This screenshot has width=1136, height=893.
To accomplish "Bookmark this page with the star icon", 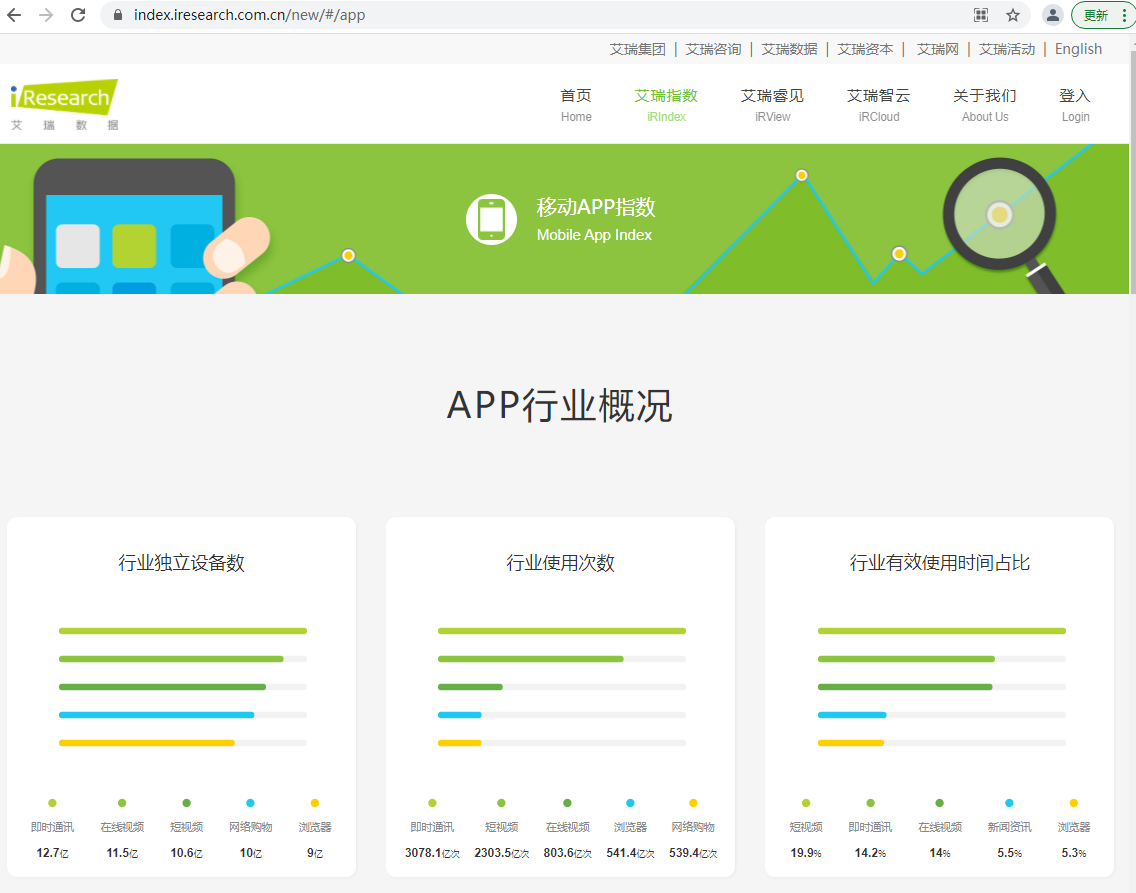I will click(1013, 15).
